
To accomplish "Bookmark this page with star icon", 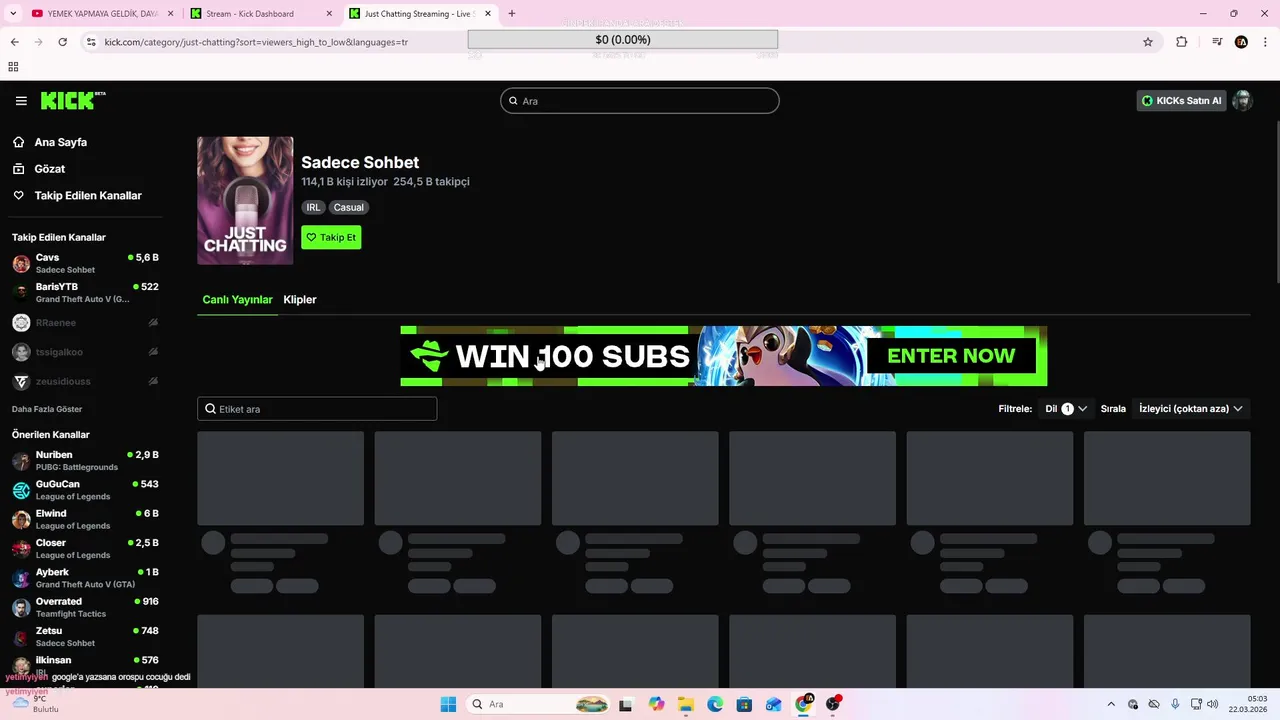I will [1148, 42].
